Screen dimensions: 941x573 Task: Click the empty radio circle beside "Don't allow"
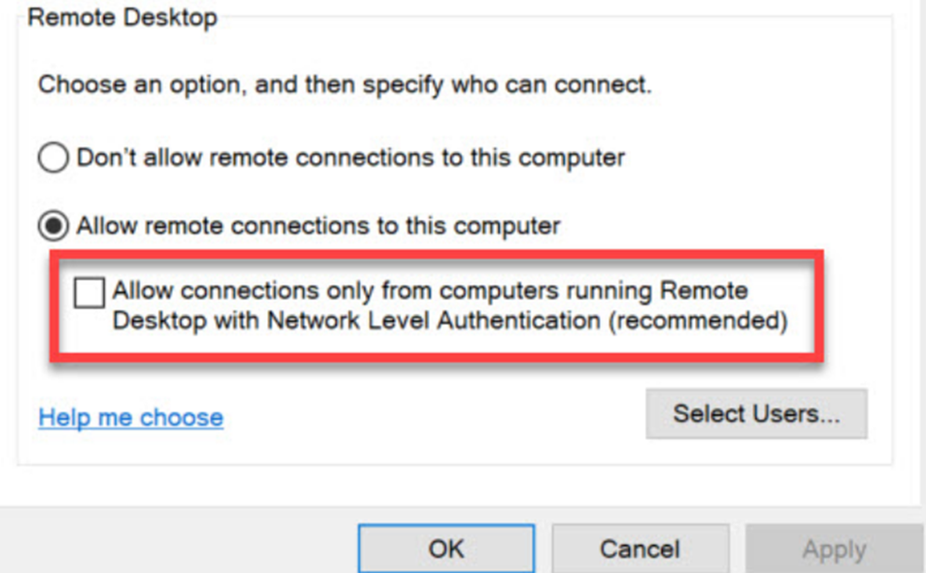click(53, 158)
